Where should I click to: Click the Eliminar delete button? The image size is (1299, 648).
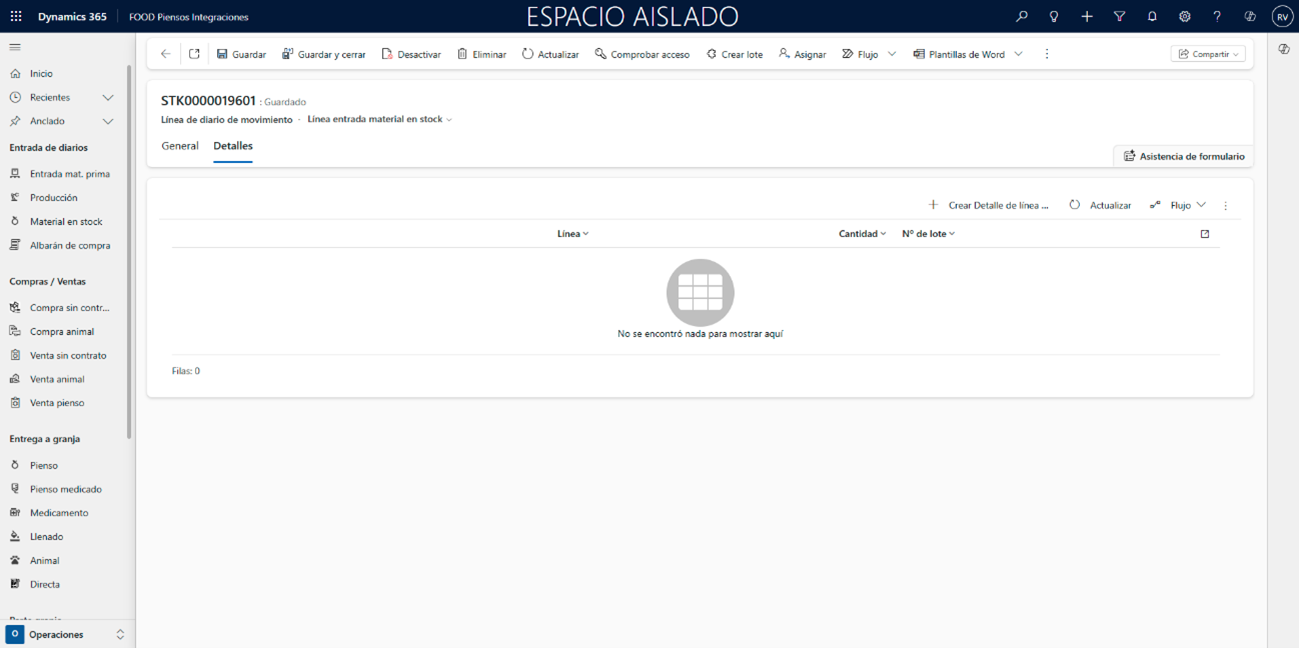click(x=481, y=54)
